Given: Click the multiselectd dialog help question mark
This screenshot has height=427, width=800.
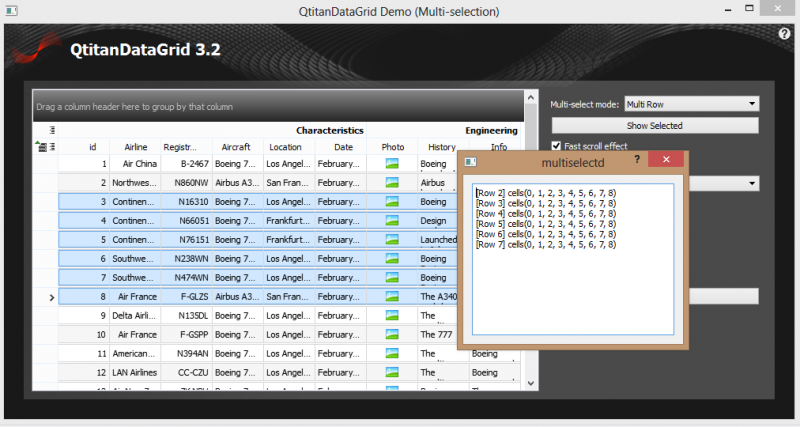Looking at the screenshot, I should coord(637,159).
